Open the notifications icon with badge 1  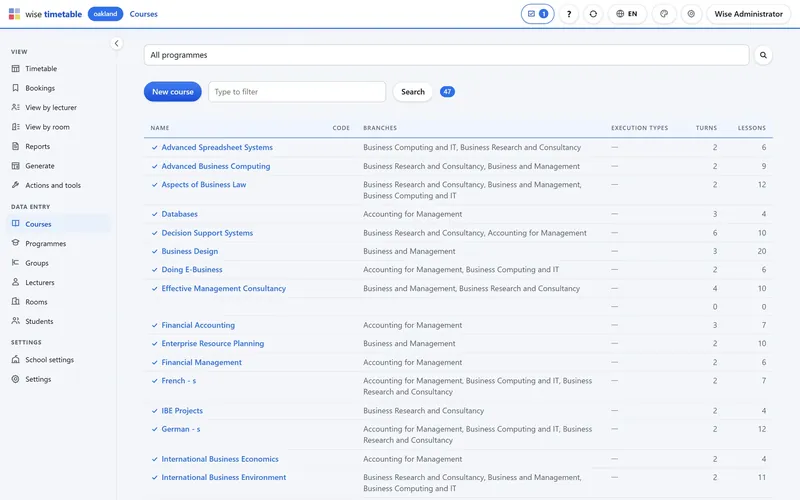(537, 14)
